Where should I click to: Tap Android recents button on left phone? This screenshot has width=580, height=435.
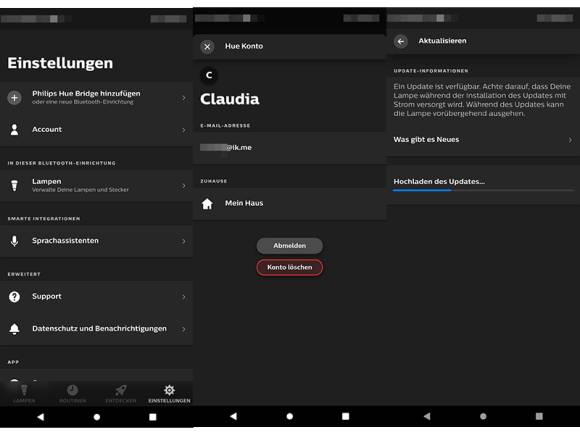coord(152,417)
